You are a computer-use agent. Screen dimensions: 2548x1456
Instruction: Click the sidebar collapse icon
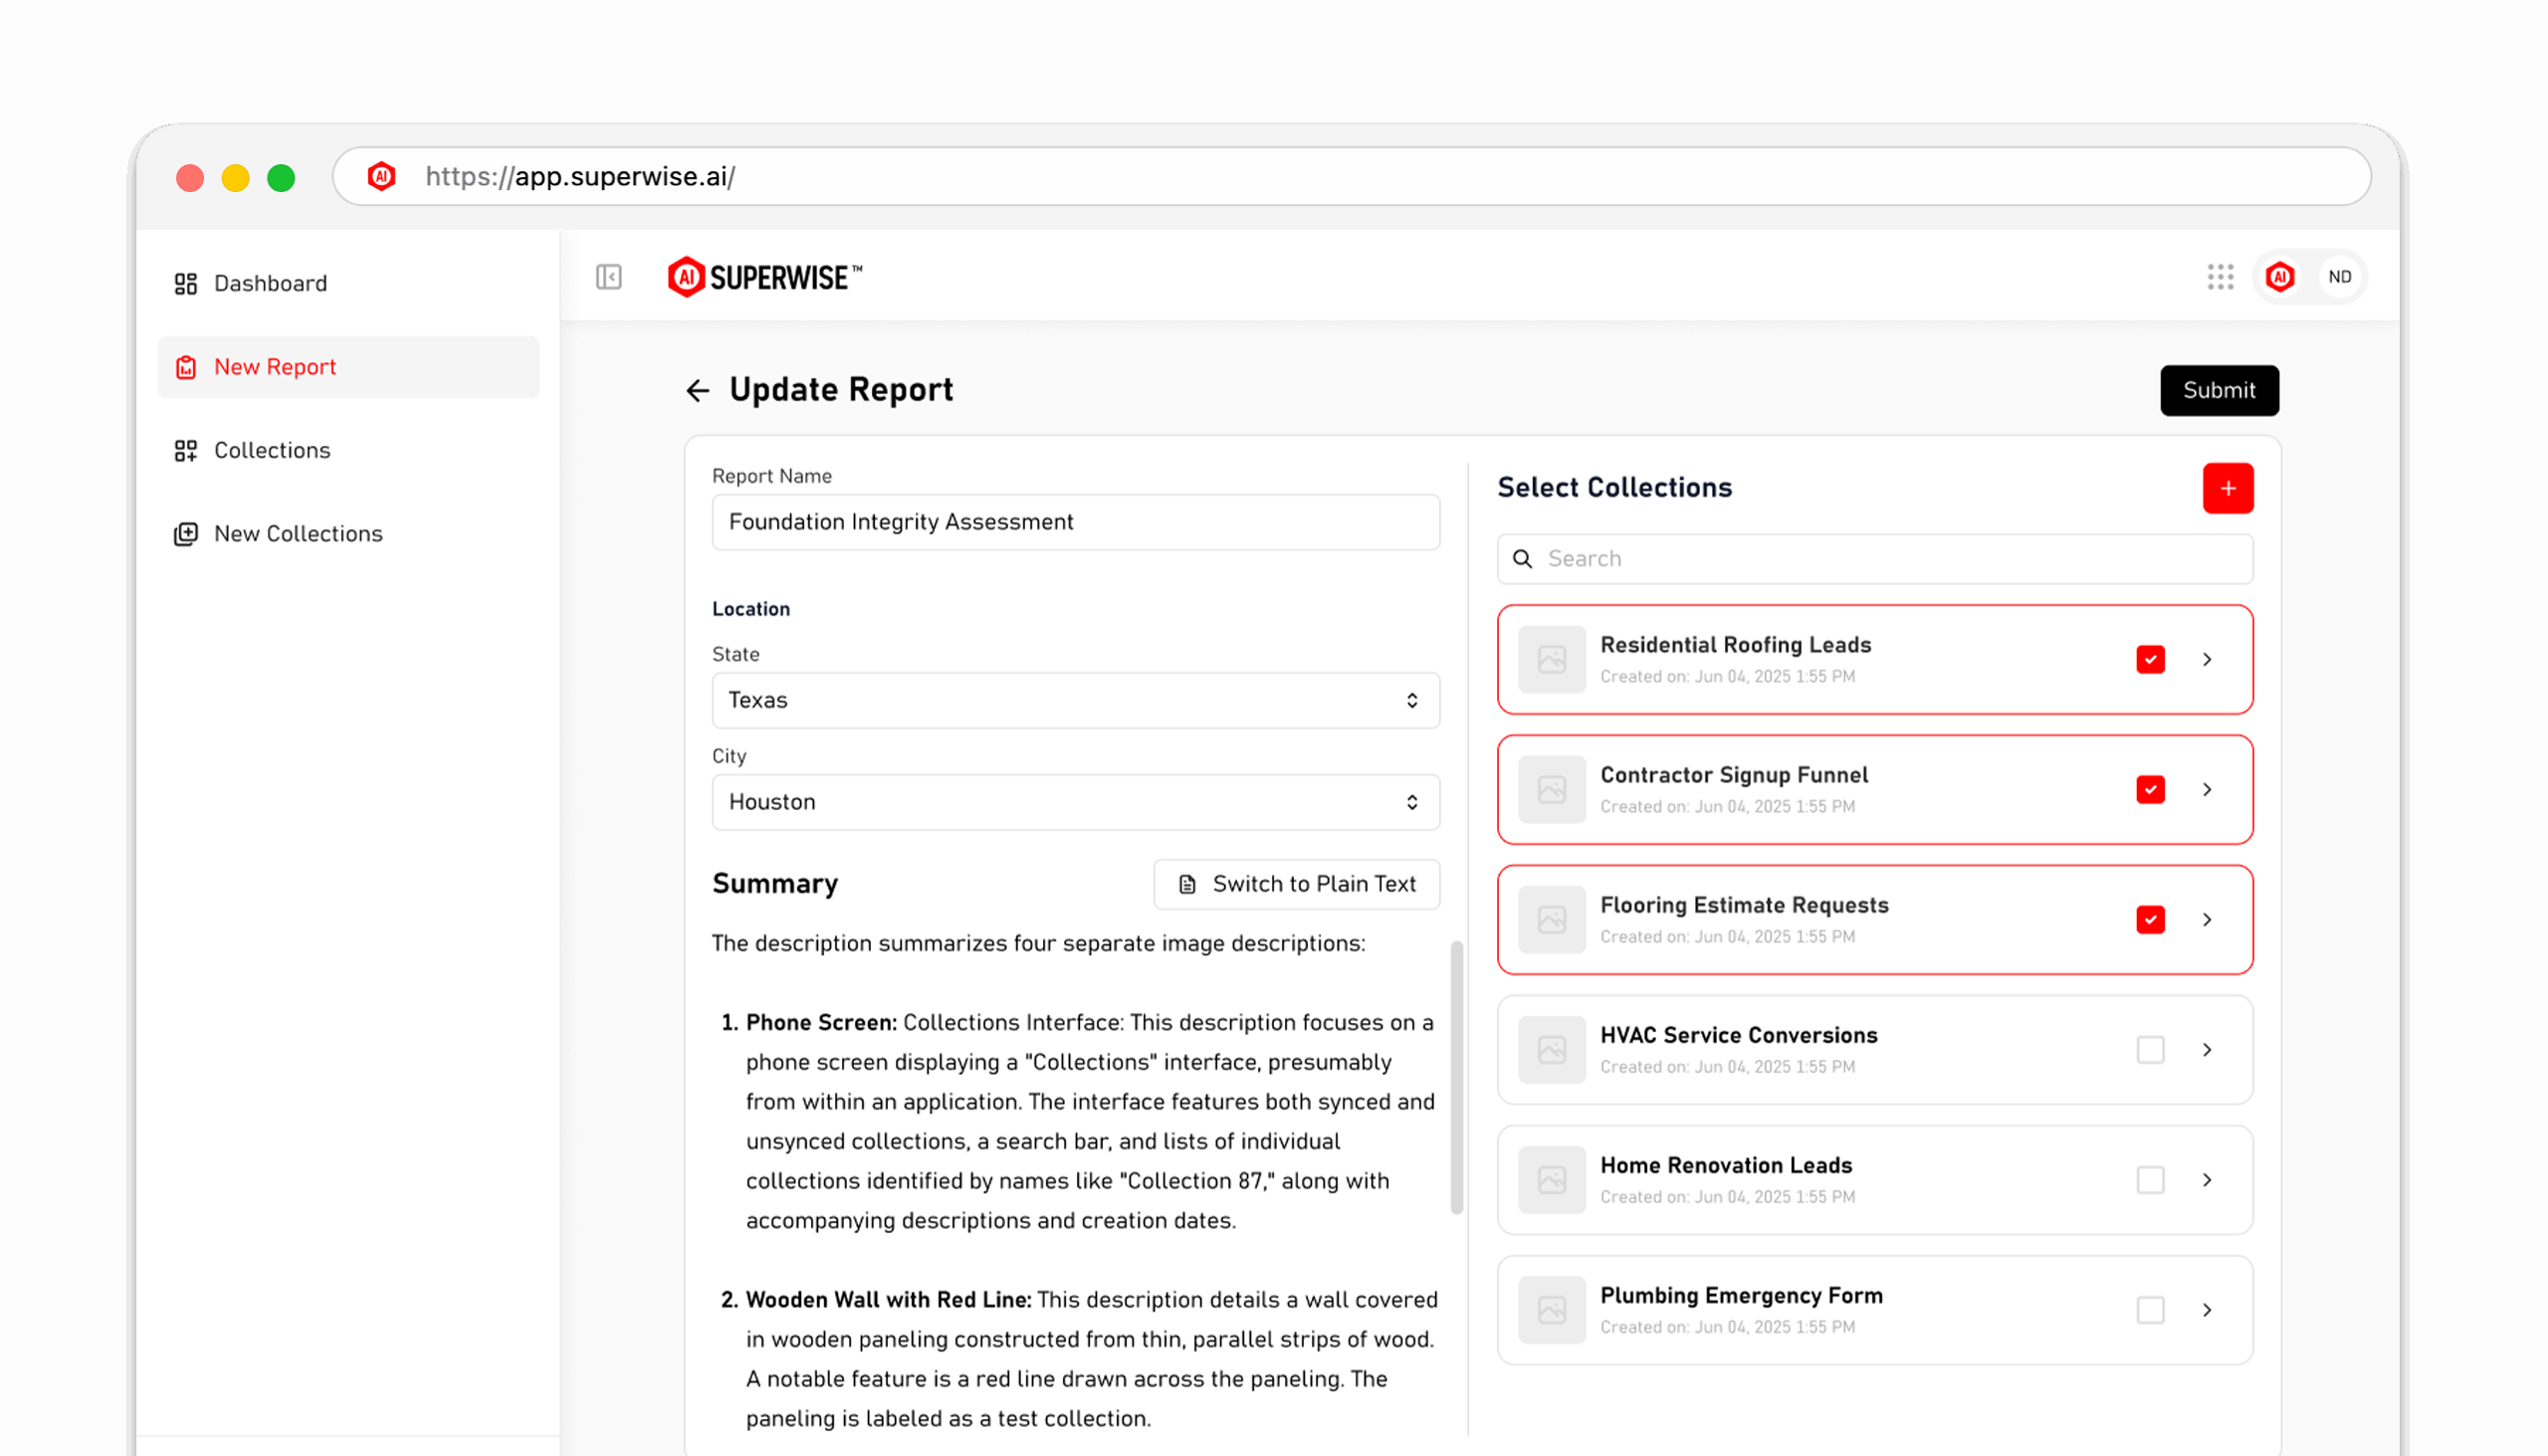click(608, 277)
